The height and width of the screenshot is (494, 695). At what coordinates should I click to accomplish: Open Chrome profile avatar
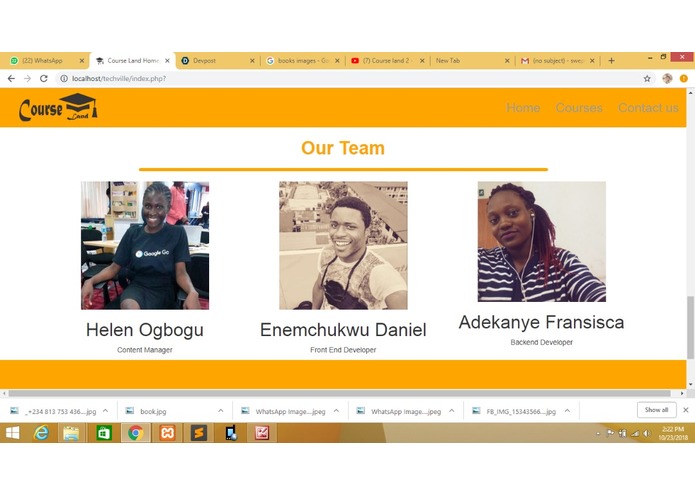tap(667, 78)
